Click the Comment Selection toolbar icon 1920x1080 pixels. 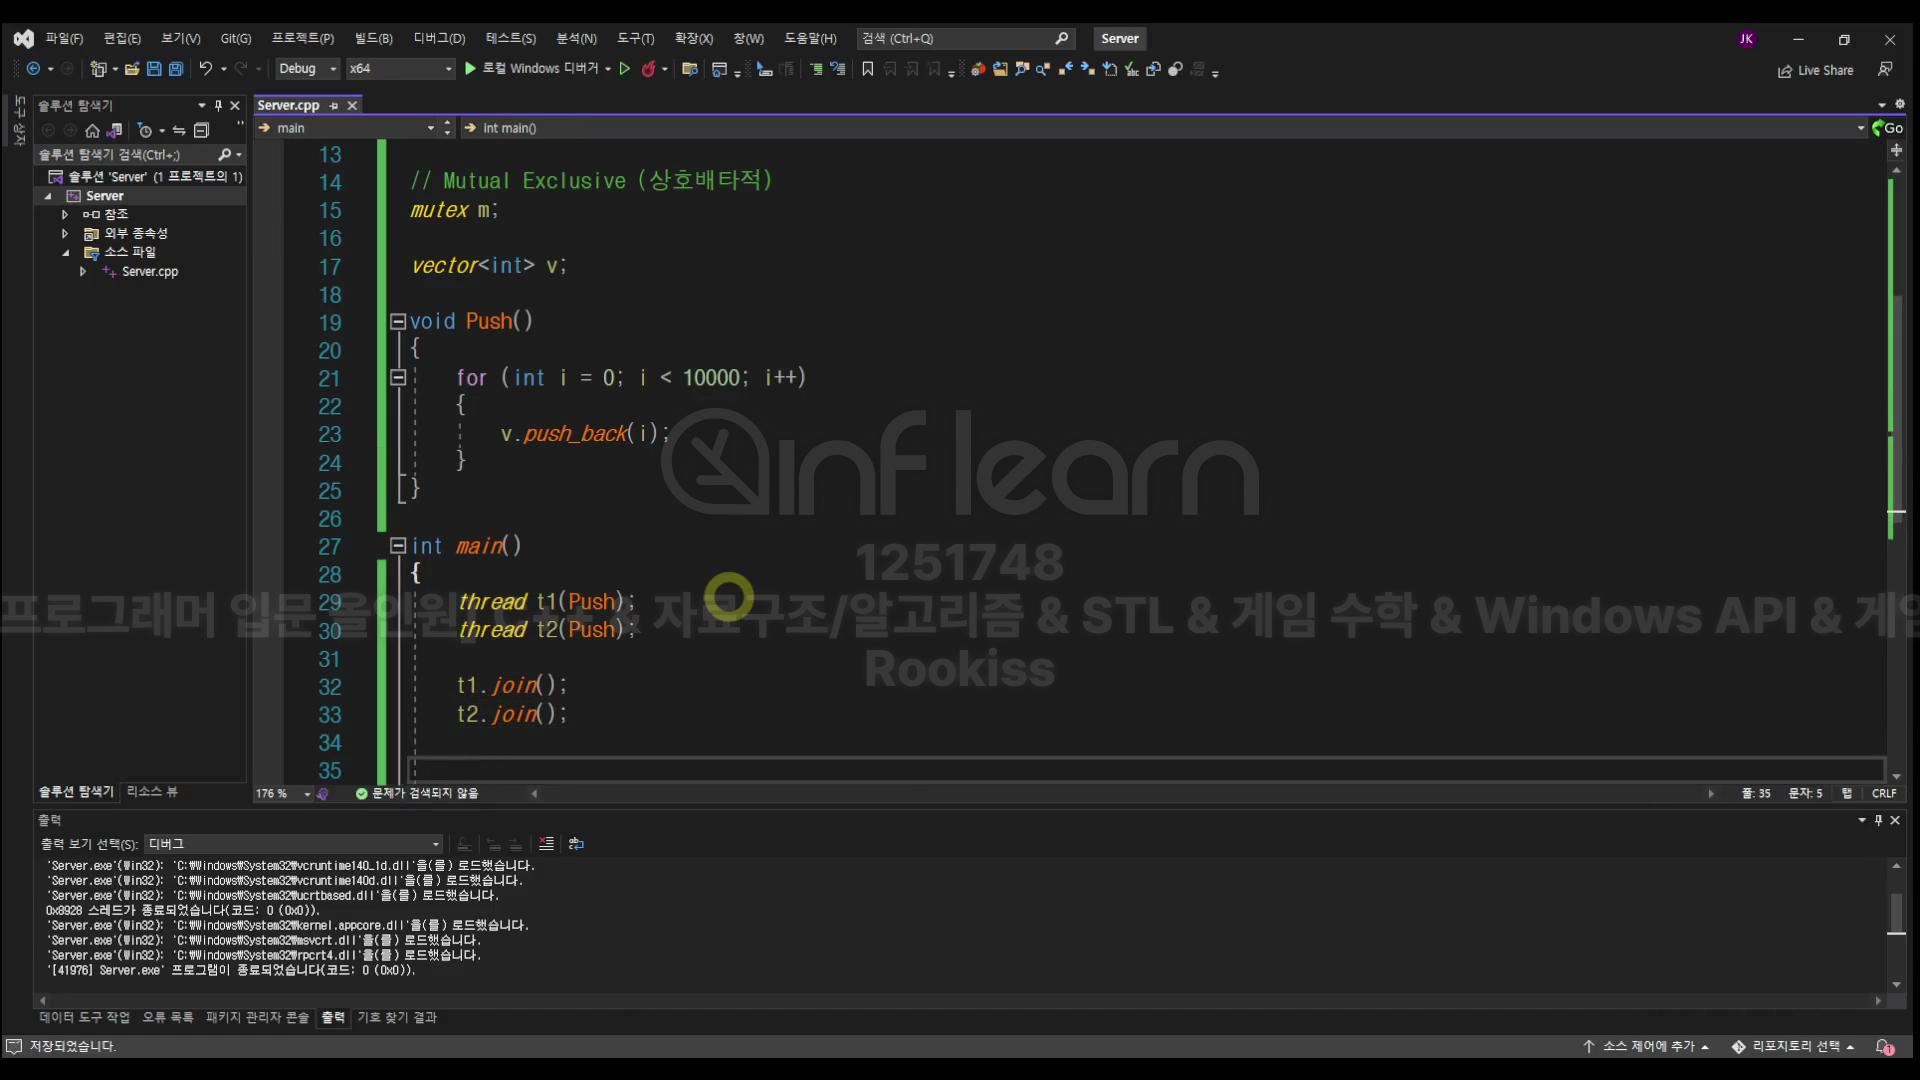tap(816, 69)
